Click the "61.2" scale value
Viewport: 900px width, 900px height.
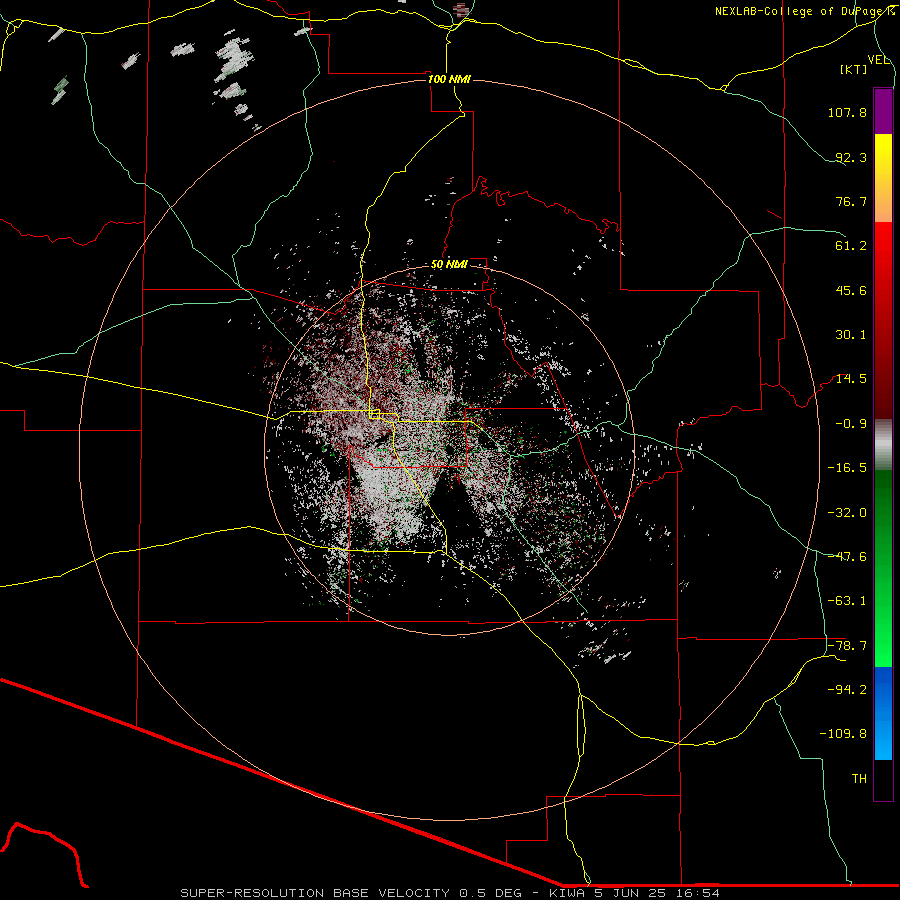pyautogui.click(x=851, y=246)
